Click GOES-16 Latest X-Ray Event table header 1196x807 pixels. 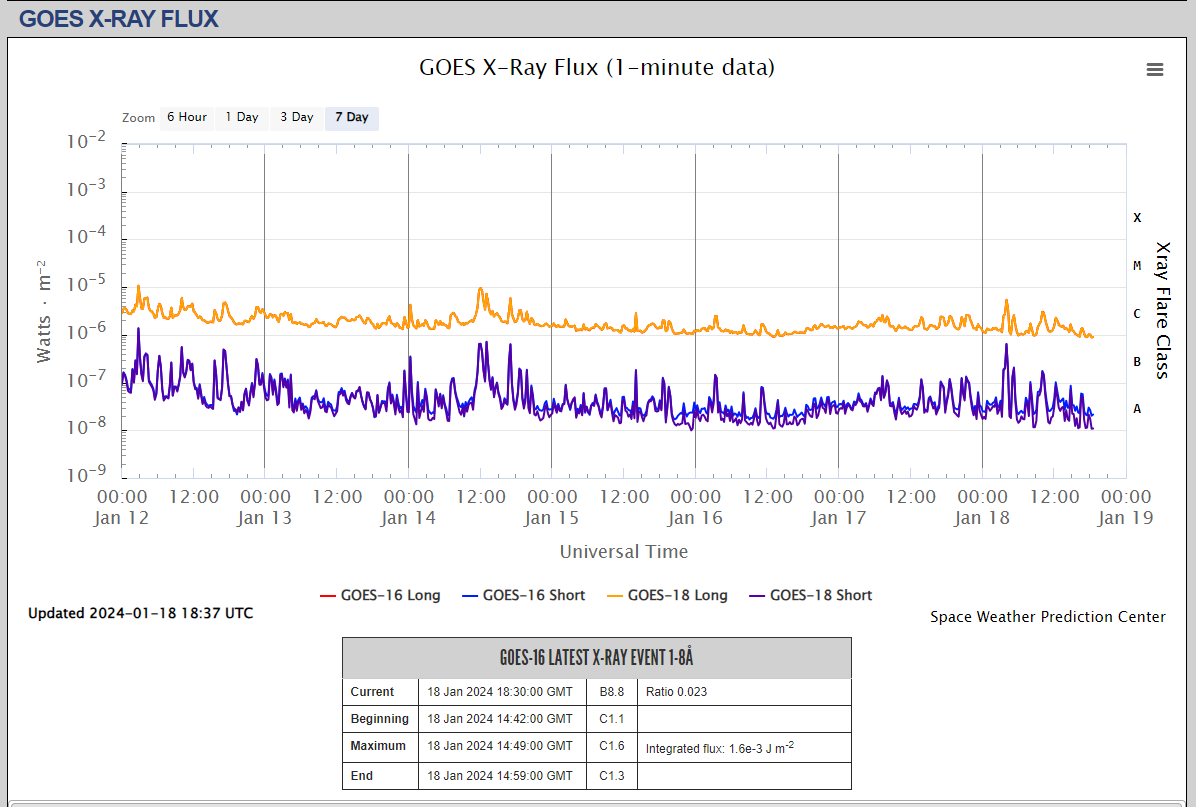click(596, 658)
